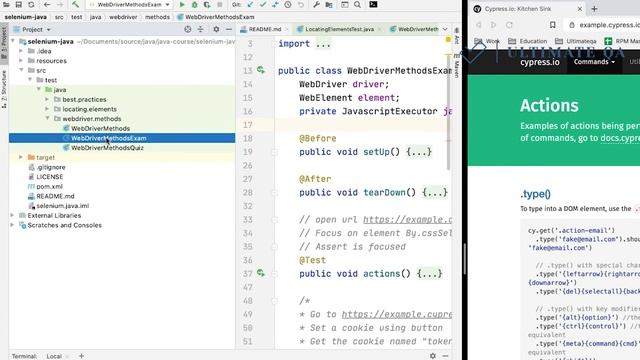This screenshot has height=360, width=640.
Task: Click the selenium-java breadcrumb
Action: [25, 17]
